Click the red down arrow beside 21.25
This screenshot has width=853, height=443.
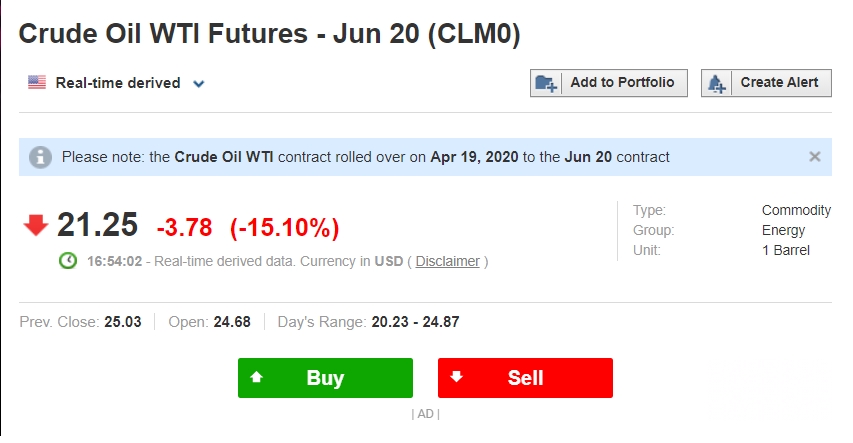pos(36,225)
